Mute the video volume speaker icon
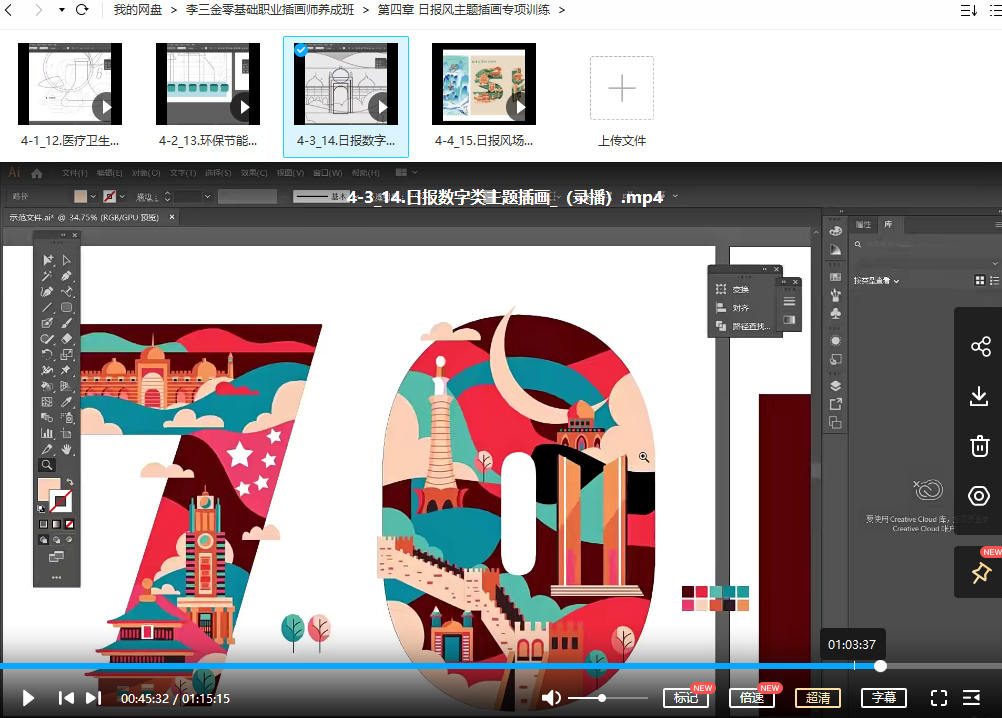The width and height of the screenshot is (1002, 718). 551,698
